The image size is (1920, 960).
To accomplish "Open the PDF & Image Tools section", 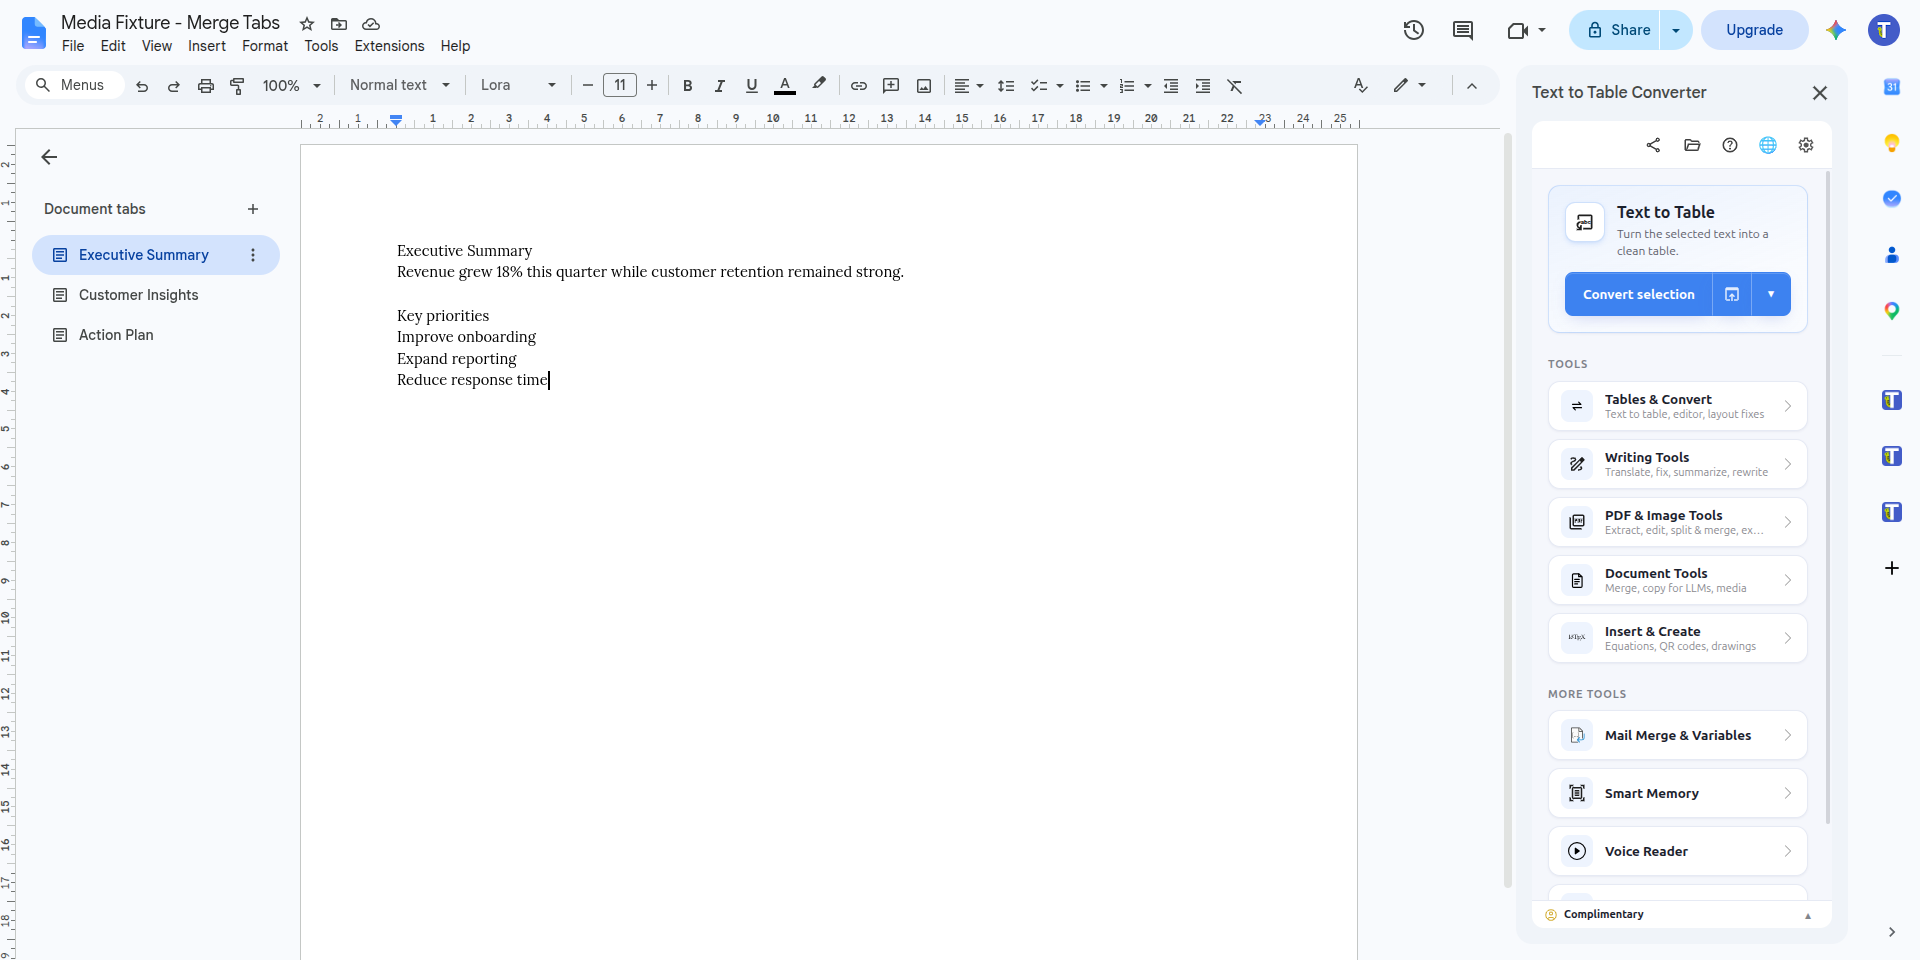I will click(x=1678, y=522).
